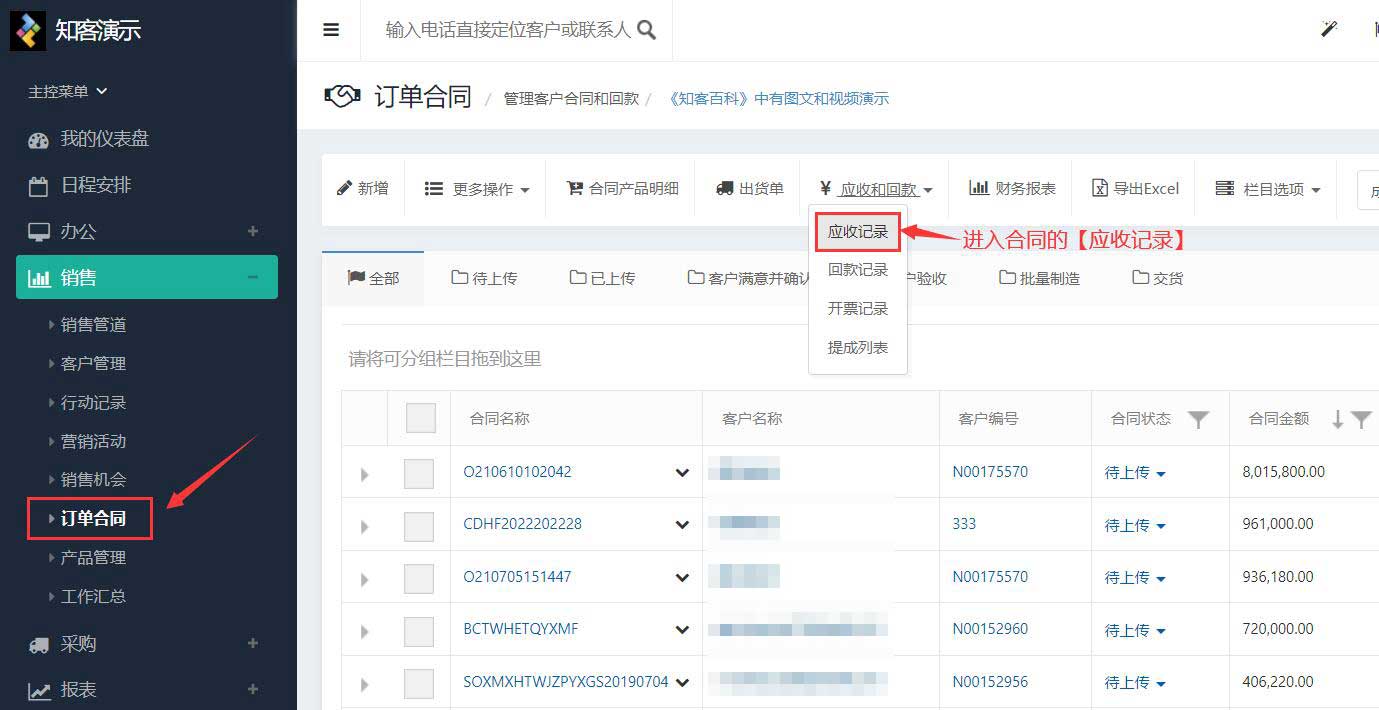Expand the 更多操作 dropdown
Viewport: 1379px width, 710px height.
[x=477, y=189]
